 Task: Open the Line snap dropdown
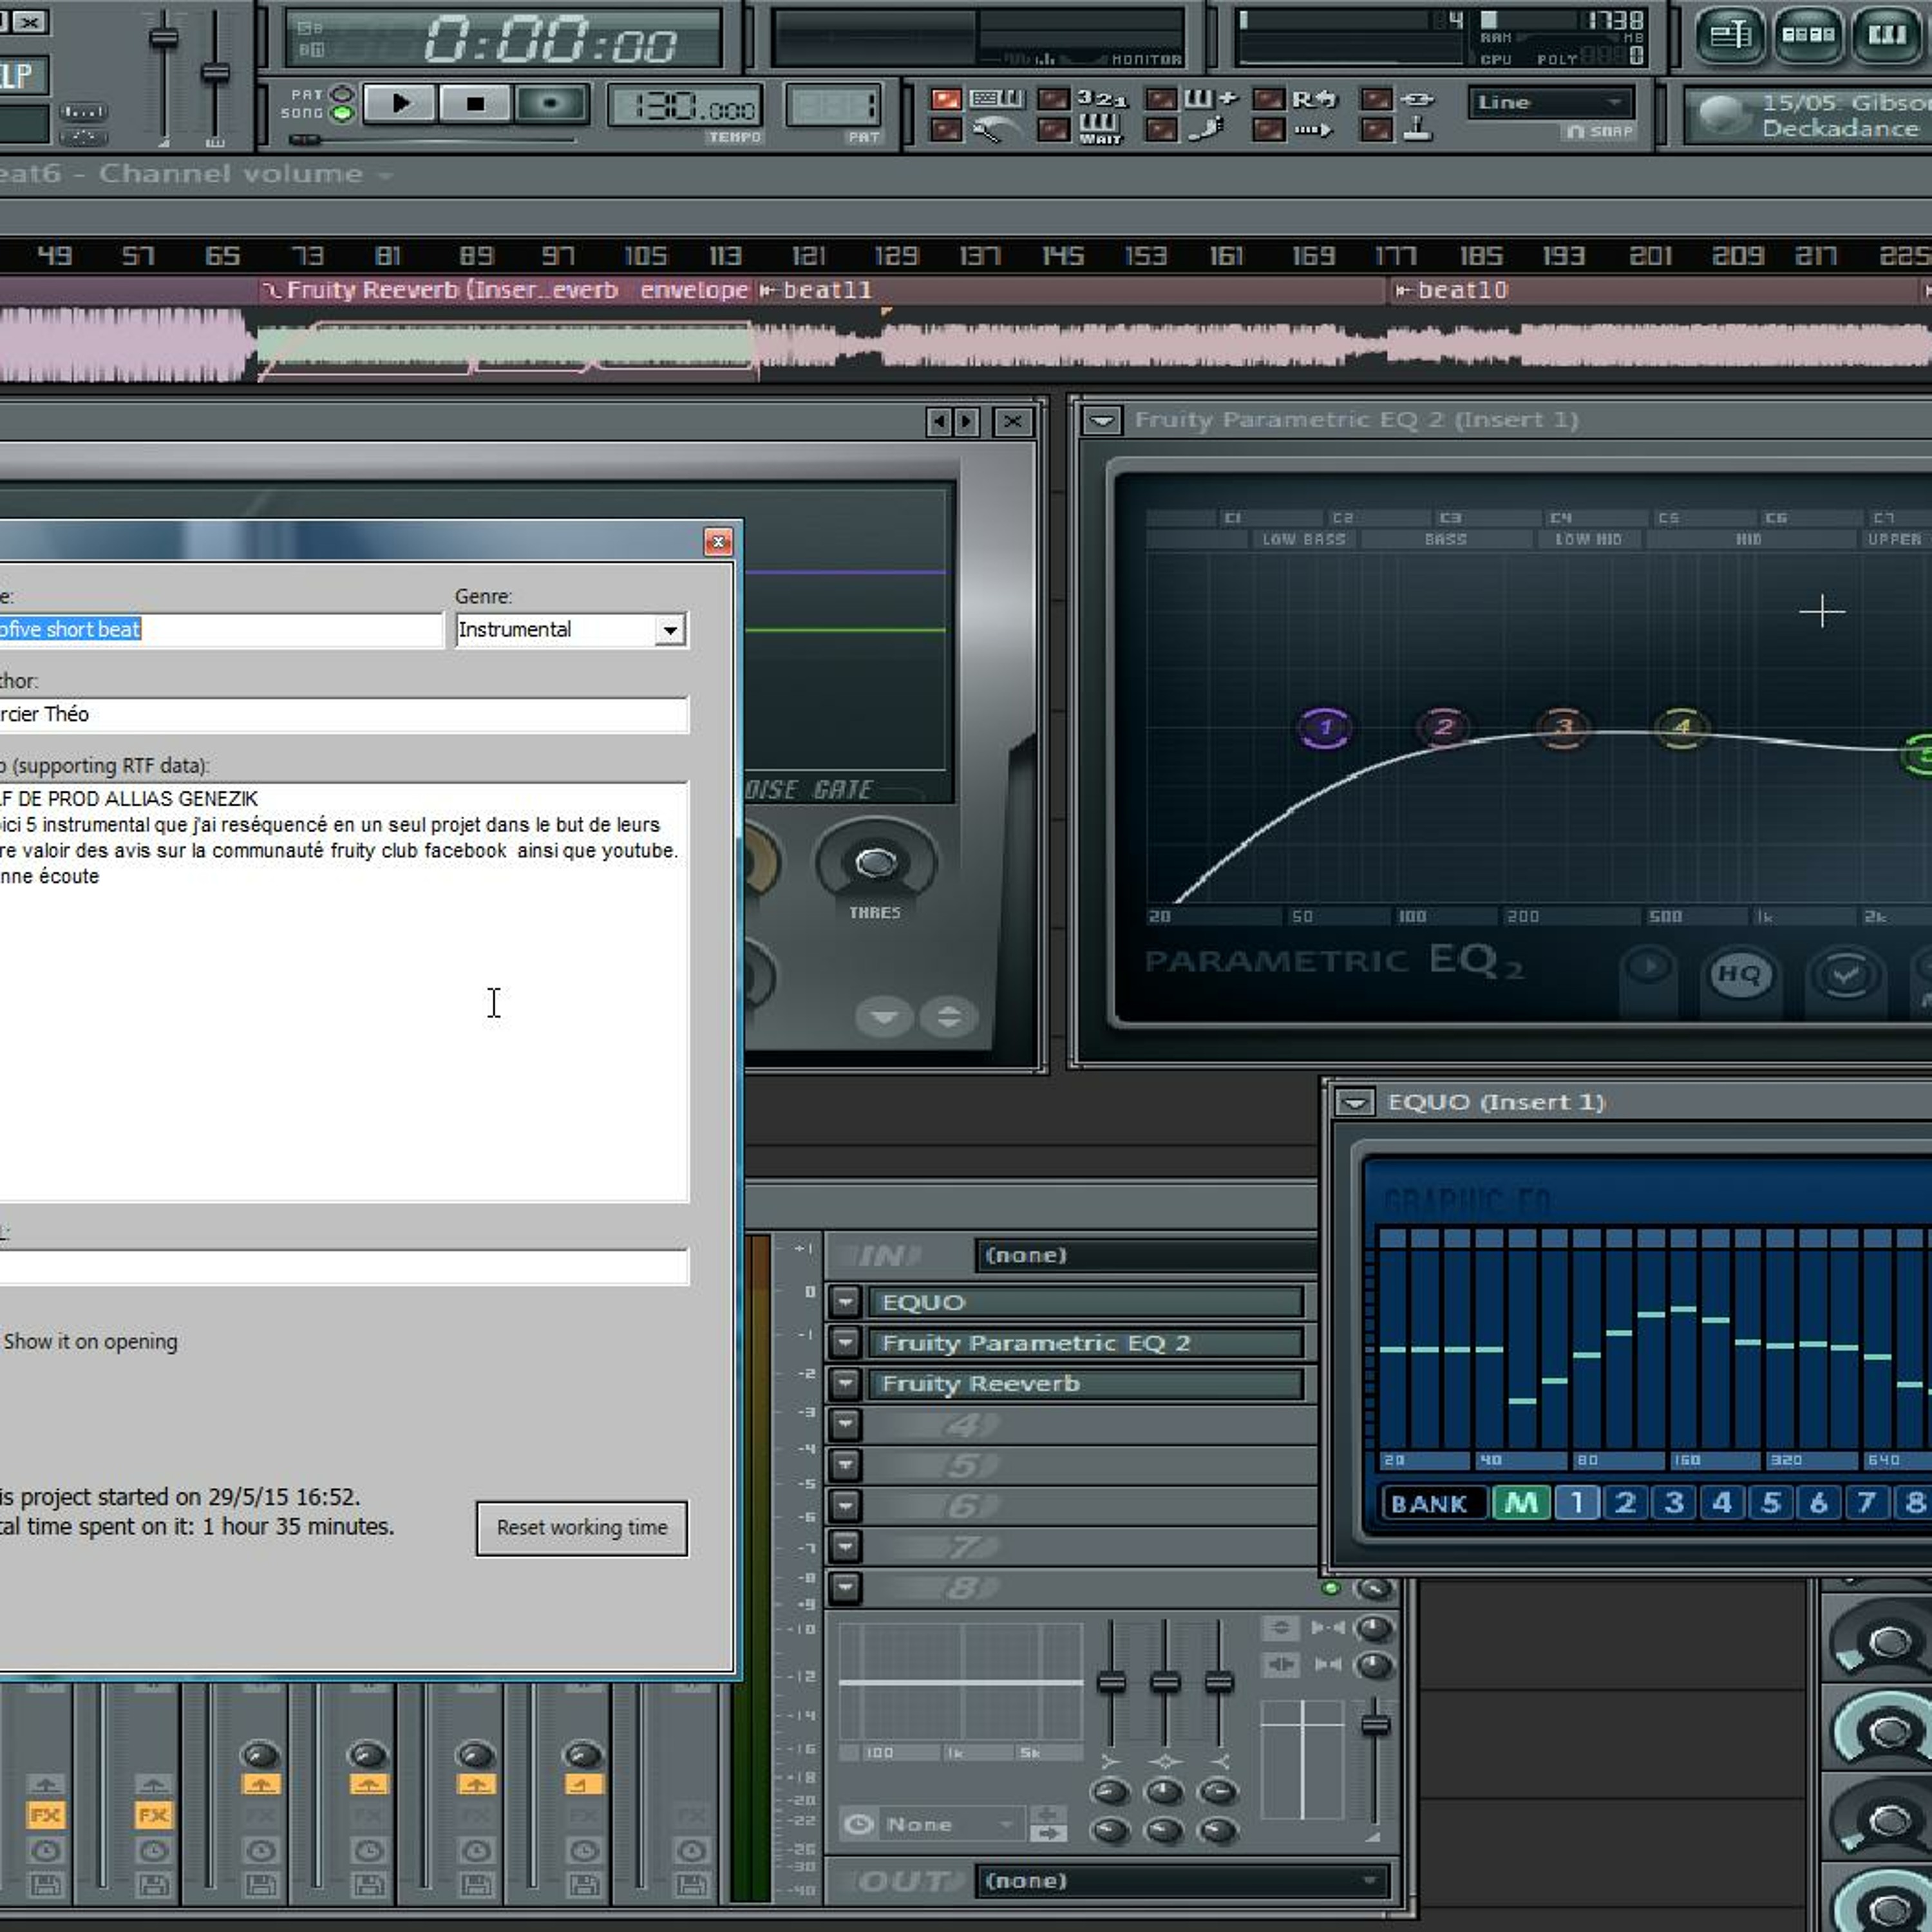1550,102
